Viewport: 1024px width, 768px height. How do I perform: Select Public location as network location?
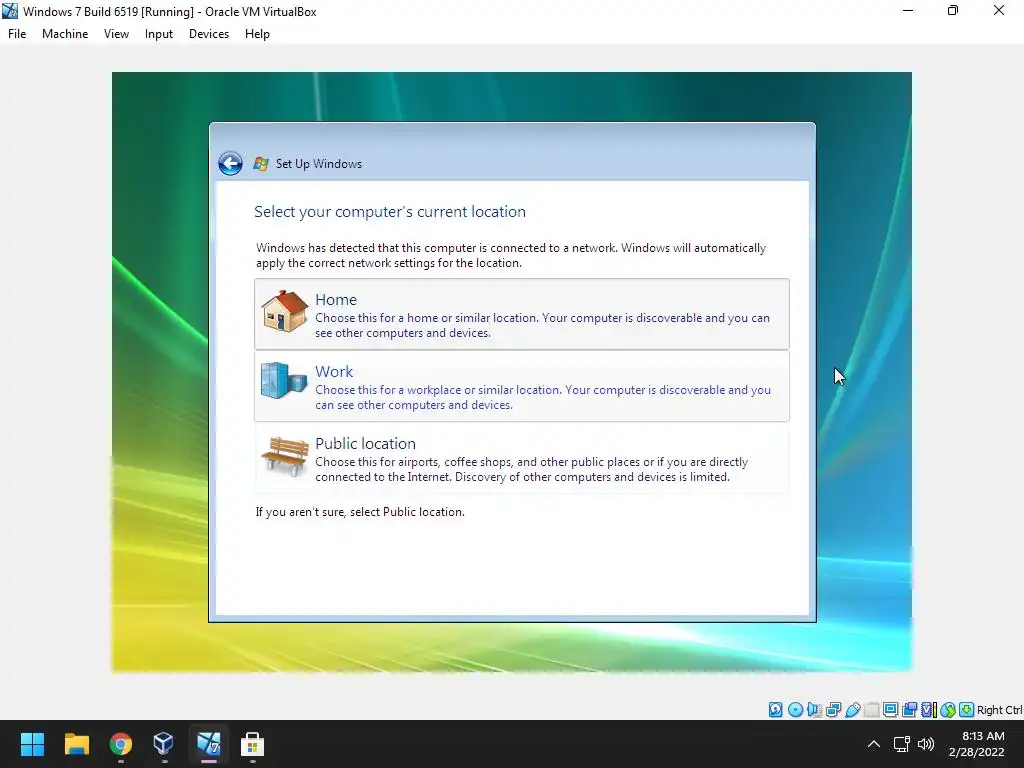522,458
